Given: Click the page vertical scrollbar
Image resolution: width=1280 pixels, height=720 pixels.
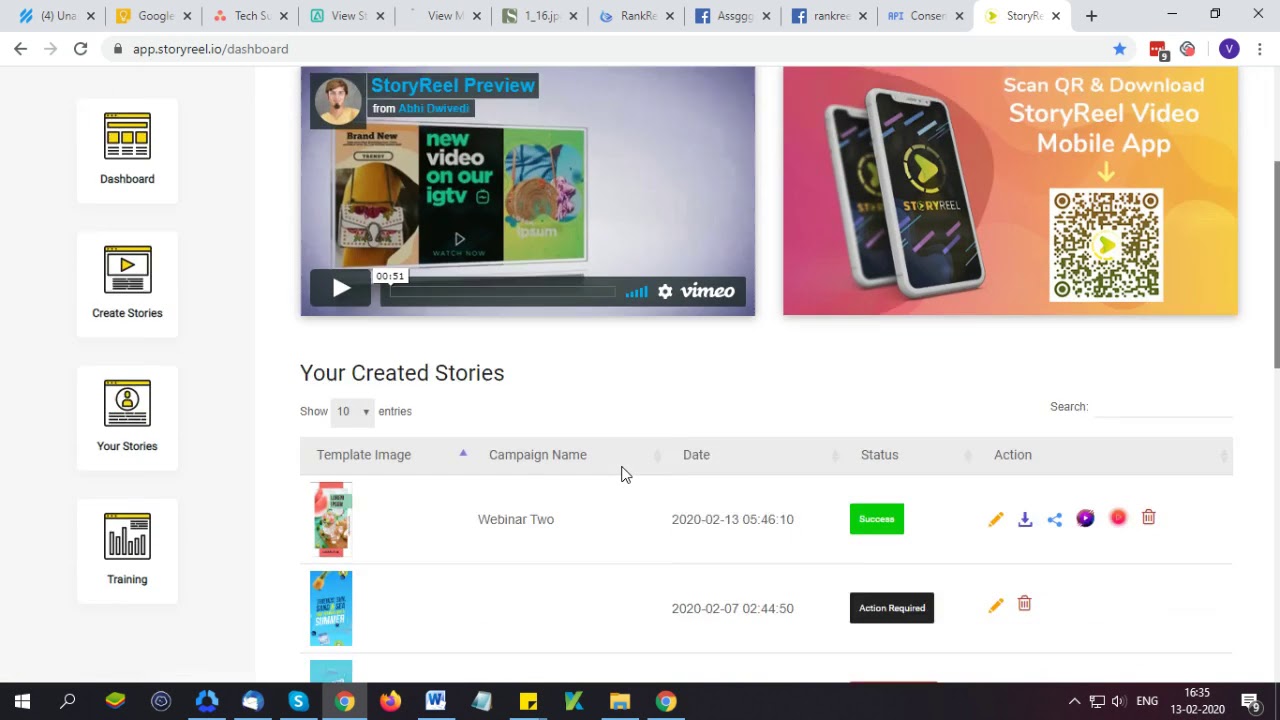Looking at the screenshot, I should coord(1275,264).
